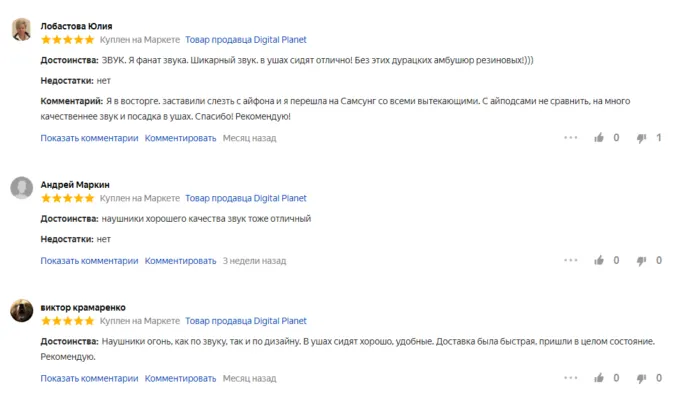Open three-dot menu on Андрей Маркин's review
This screenshot has width=680, height=402.
(571, 261)
